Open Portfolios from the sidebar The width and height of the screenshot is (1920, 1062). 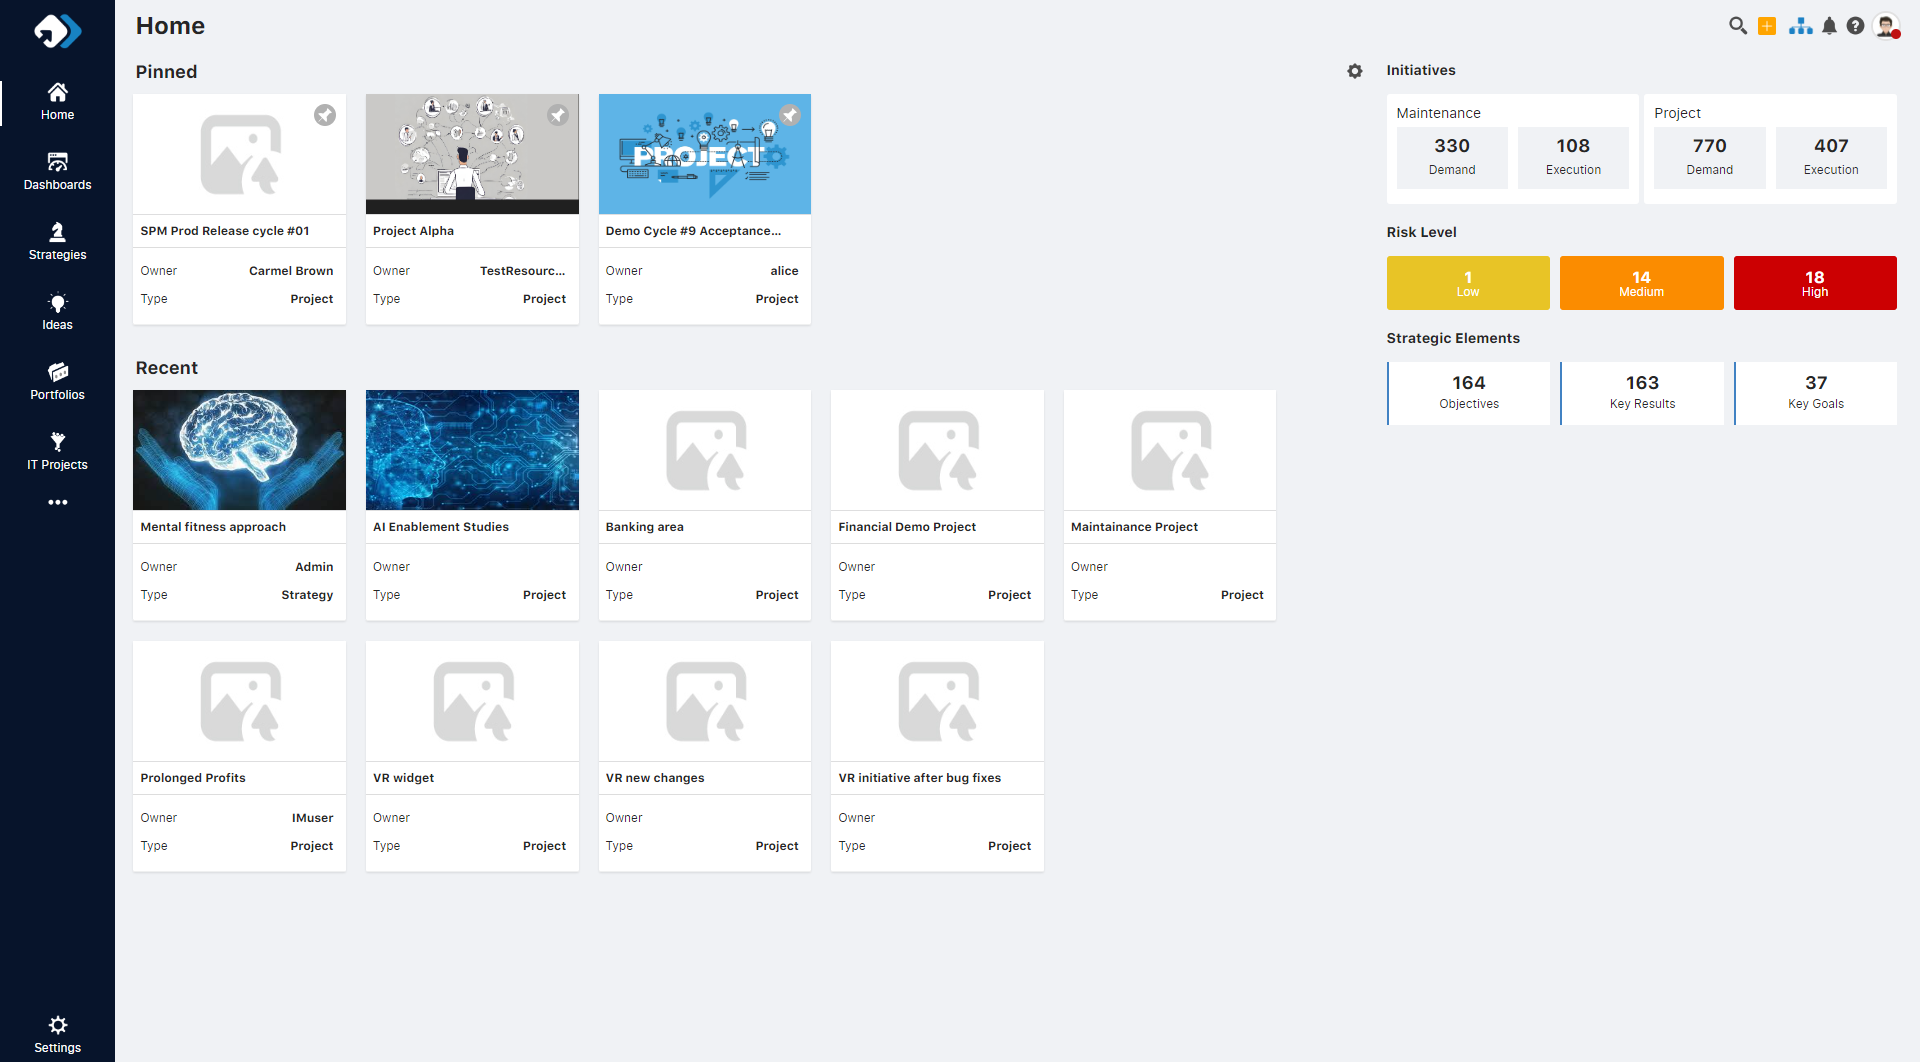pyautogui.click(x=58, y=381)
